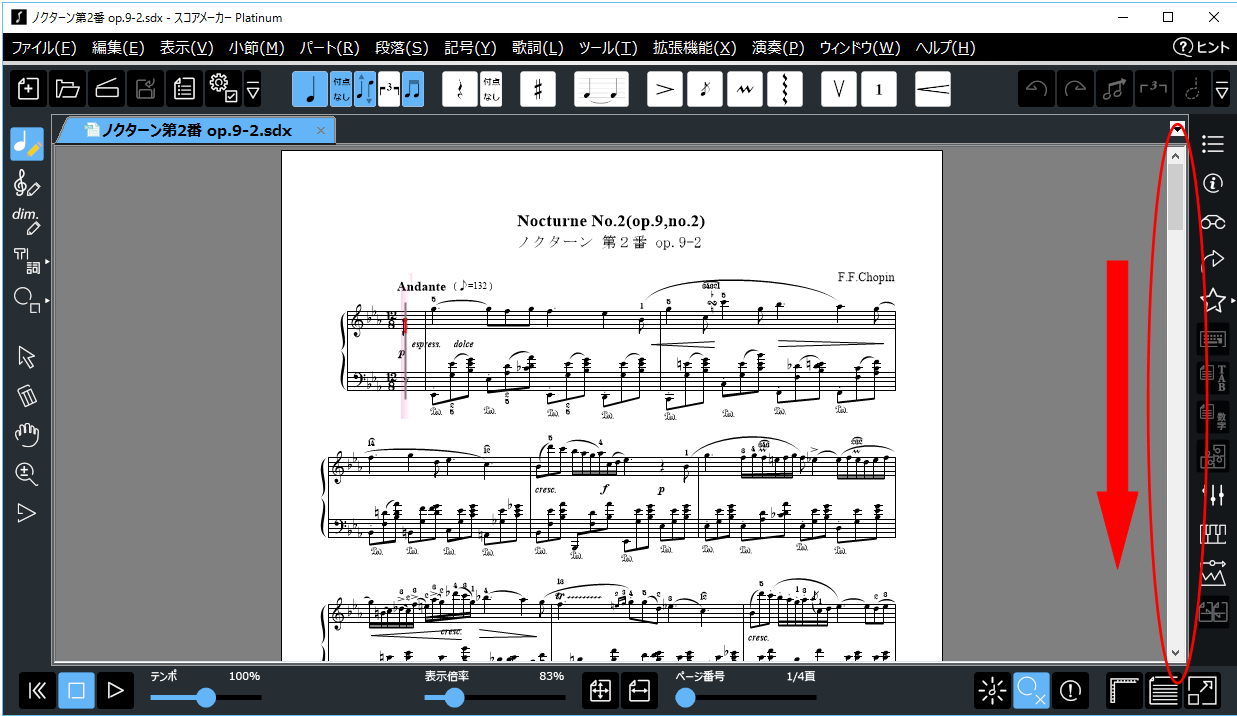Open the 小節(M) menu
This screenshot has width=1237, height=716.
tap(257, 48)
